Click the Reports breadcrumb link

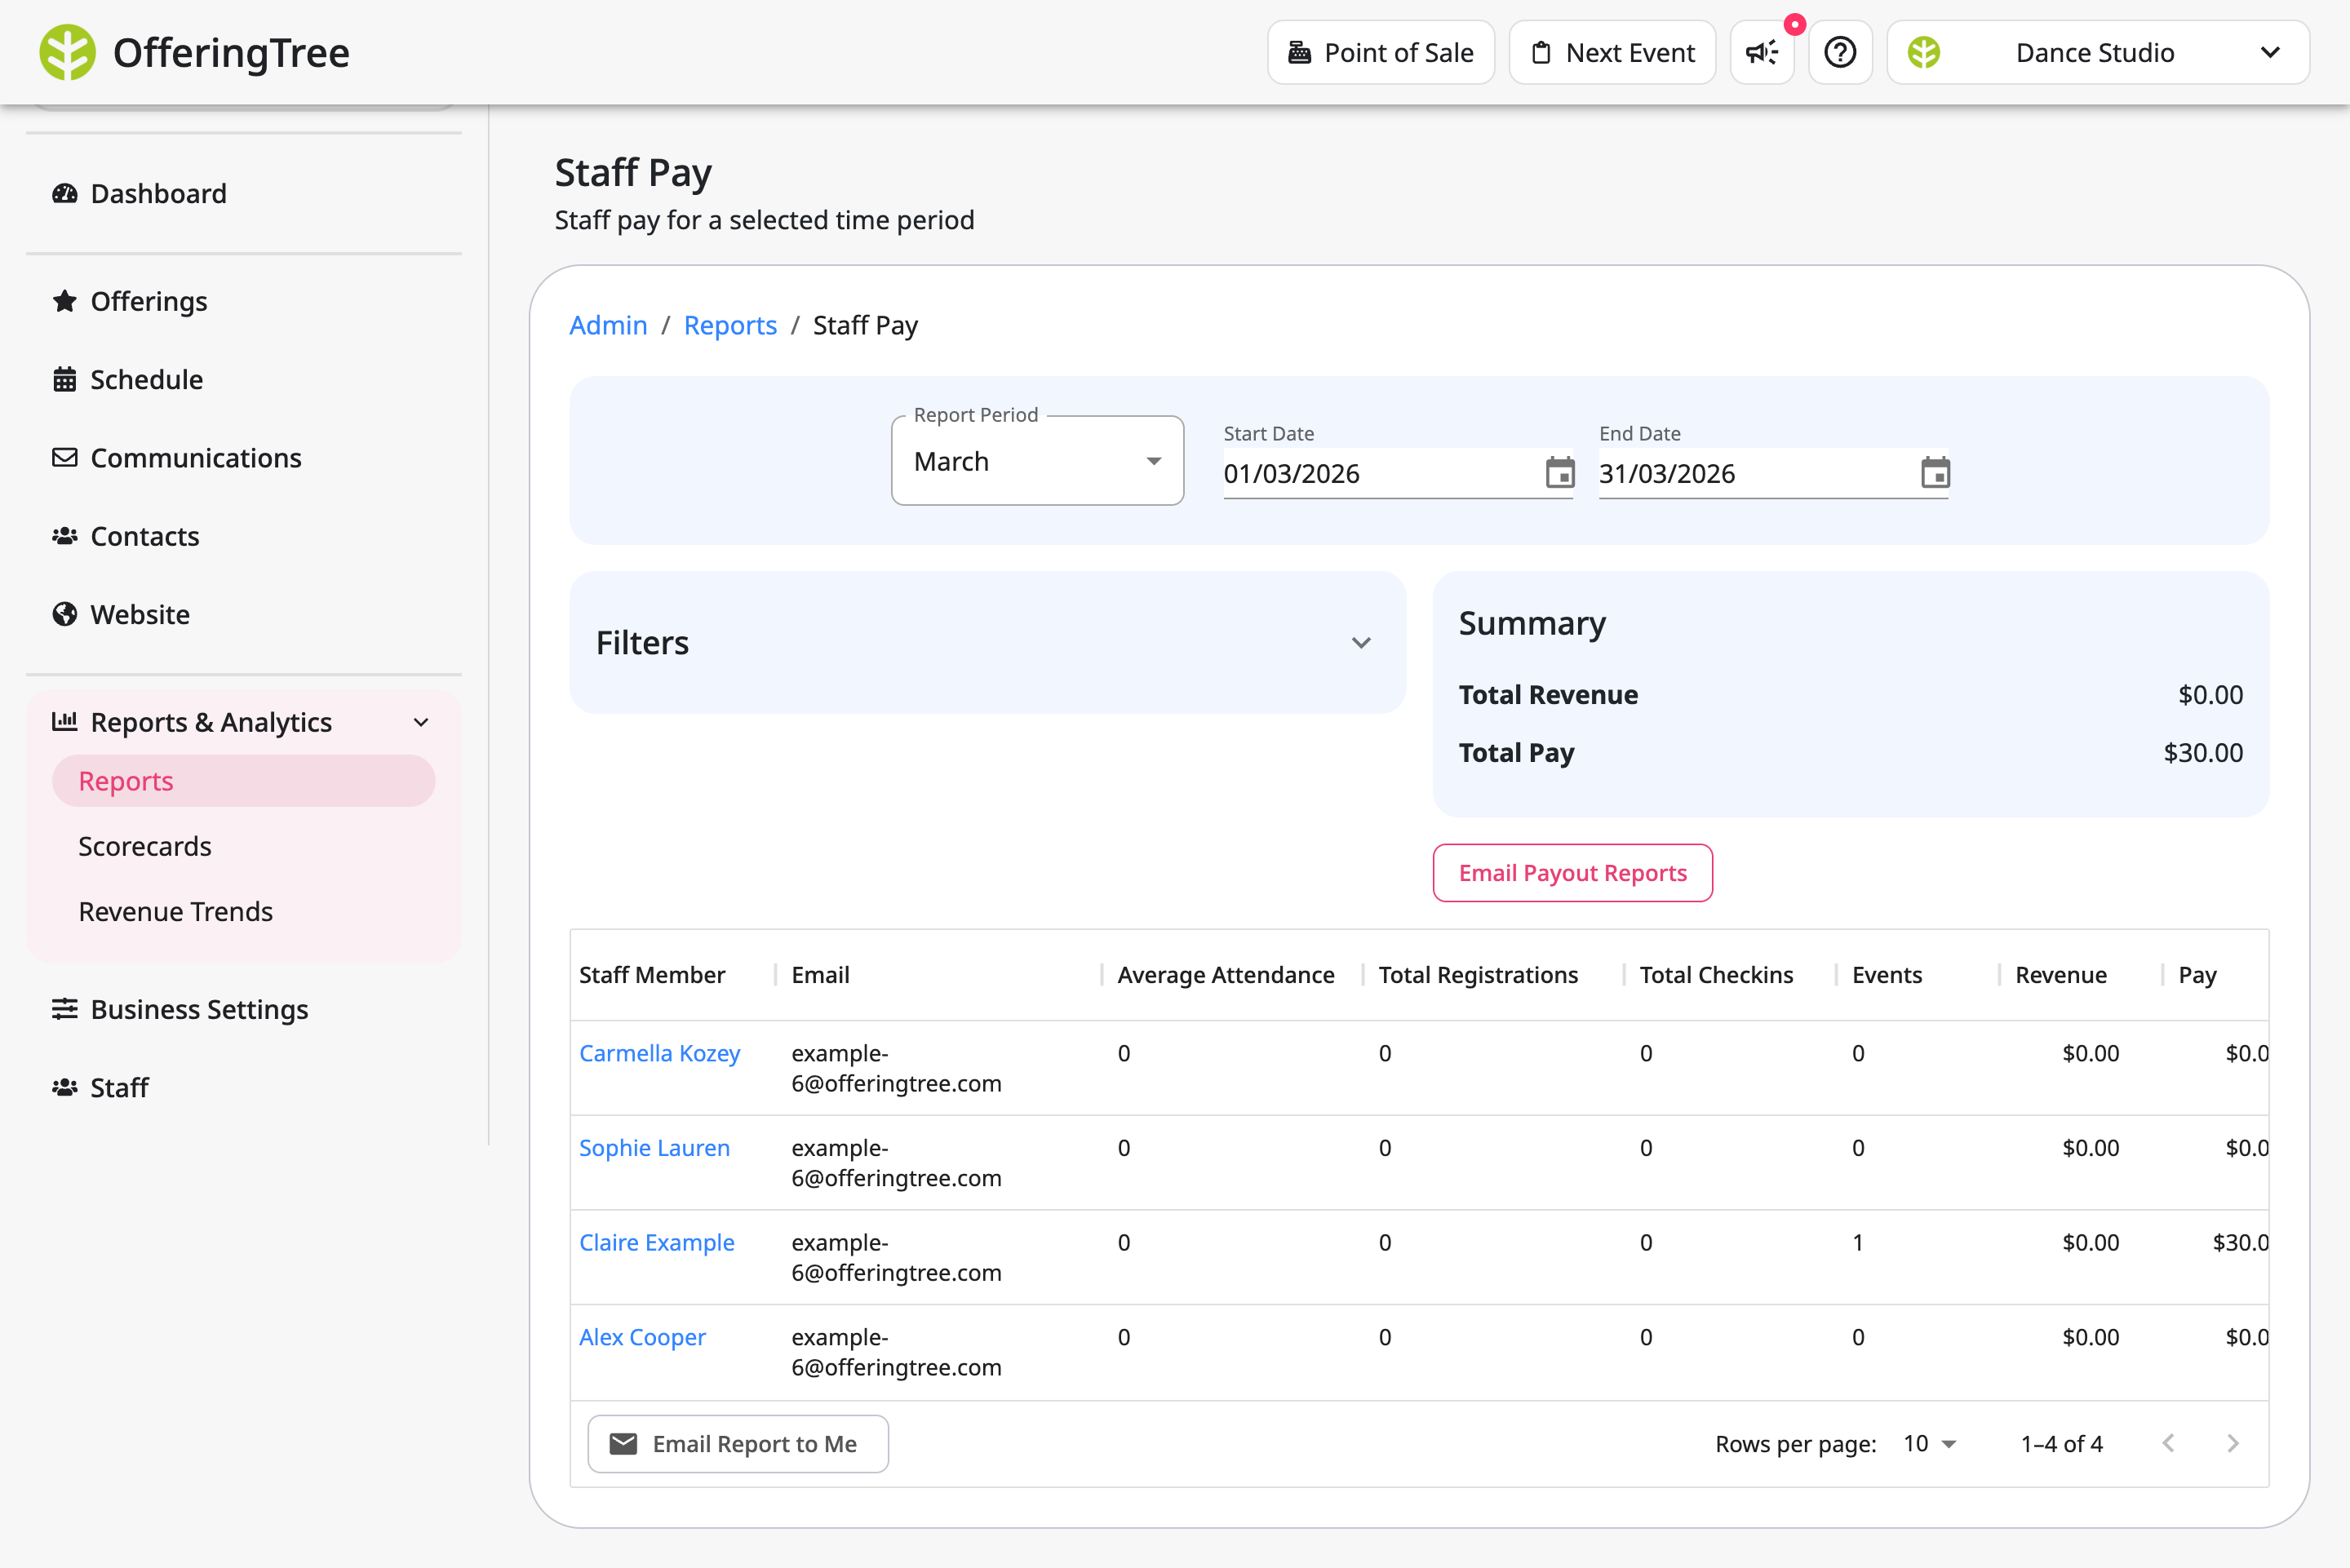[x=730, y=325]
